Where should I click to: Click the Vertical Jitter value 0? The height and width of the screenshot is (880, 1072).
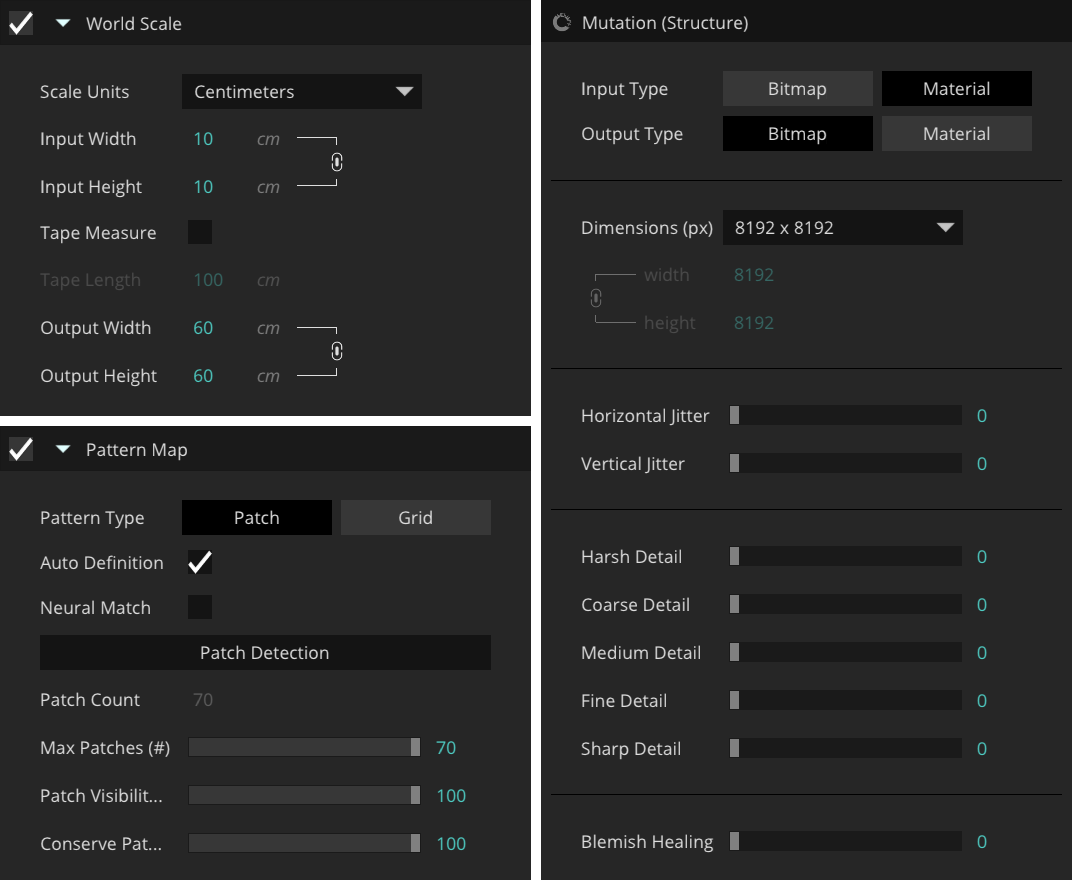pos(982,464)
